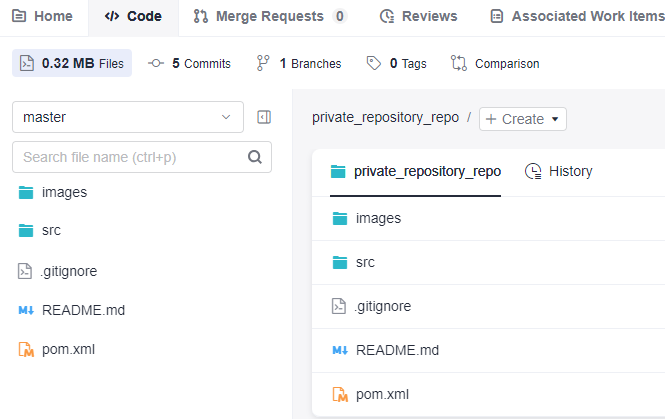
Task: Click the README.md markdown icon in file list
Action: pyautogui.click(x=340, y=350)
